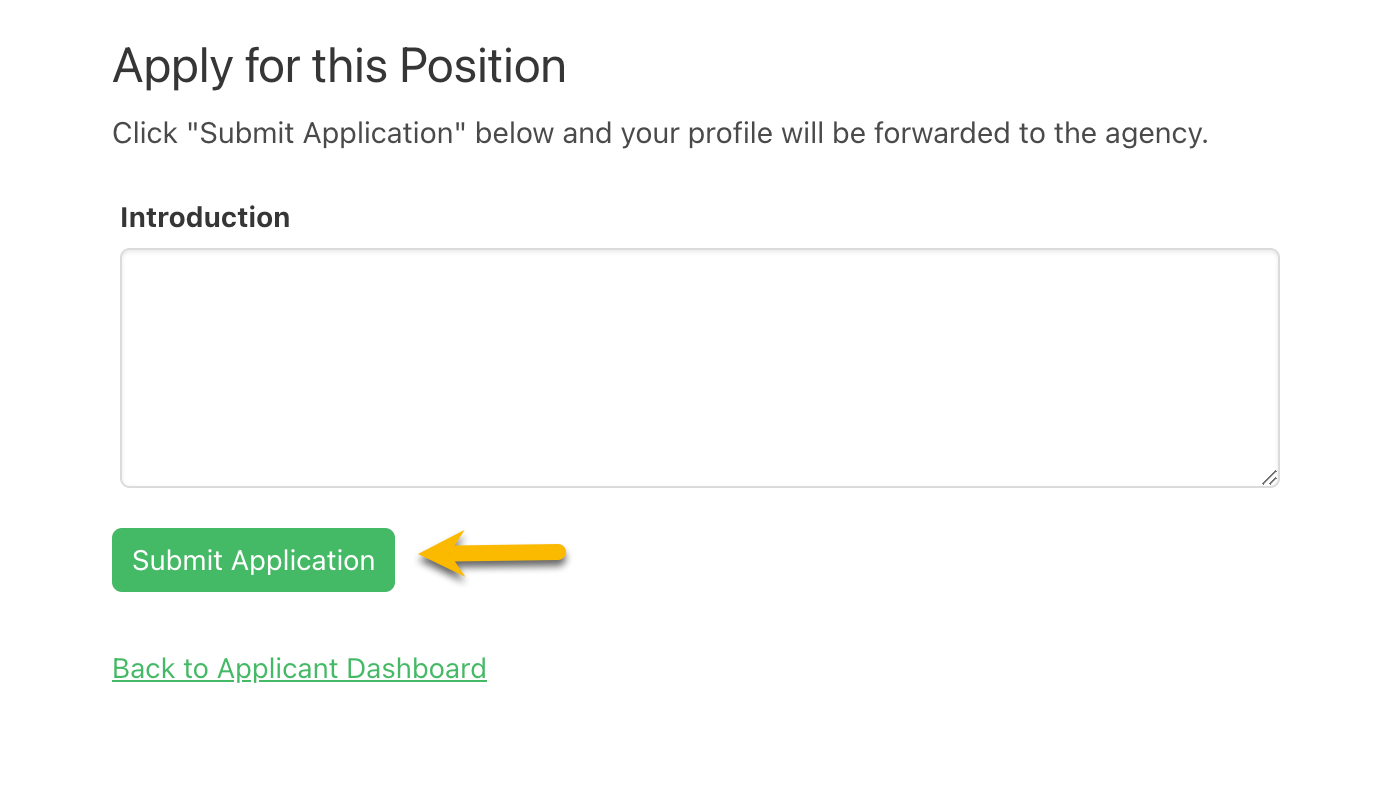1380x792 pixels.
Task: Click the instruction text about submitting
Action: click(x=660, y=132)
